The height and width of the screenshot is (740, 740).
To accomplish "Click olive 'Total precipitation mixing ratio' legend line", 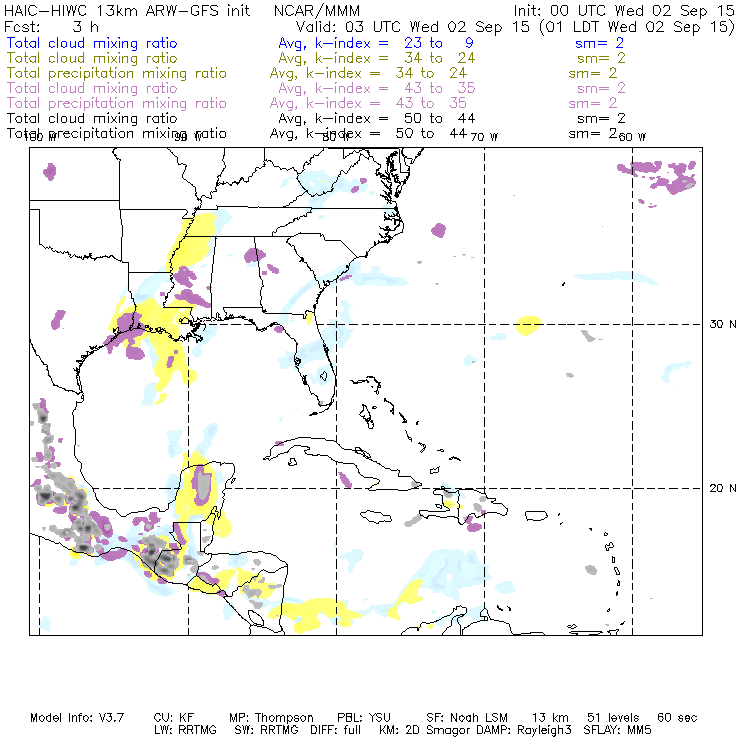I will point(117,73).
